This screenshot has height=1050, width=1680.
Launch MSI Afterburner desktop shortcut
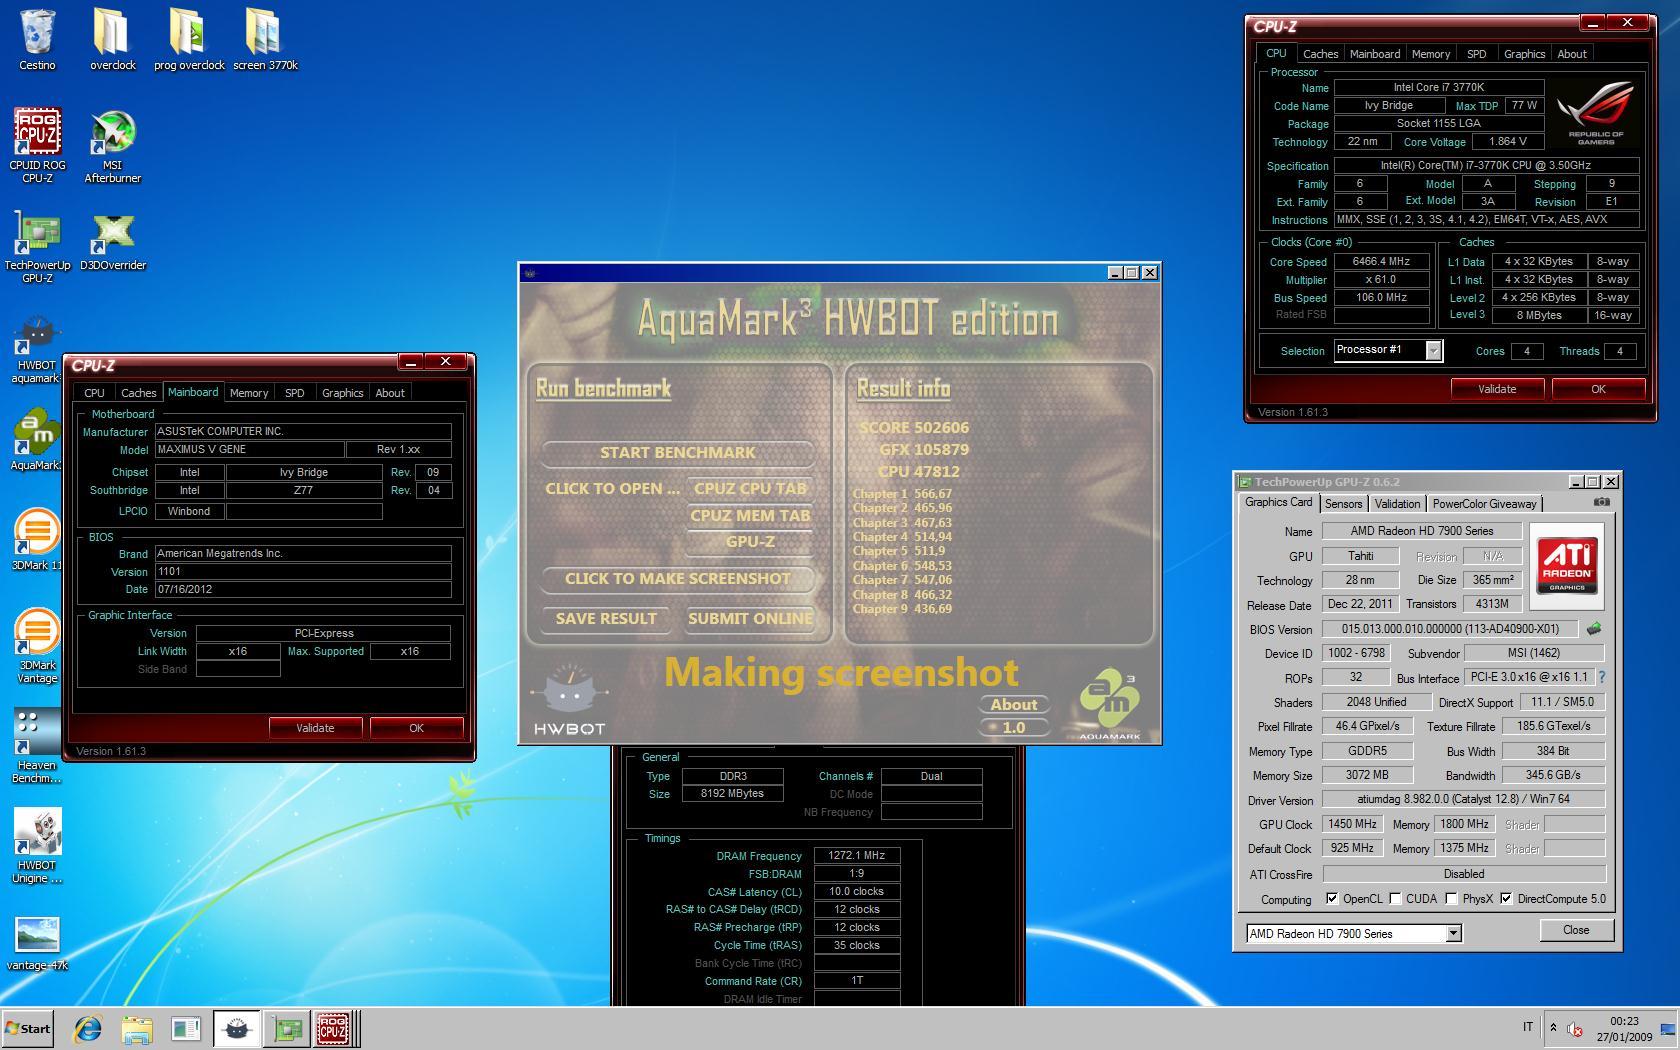pyautogui.click(x=112, y=146)
